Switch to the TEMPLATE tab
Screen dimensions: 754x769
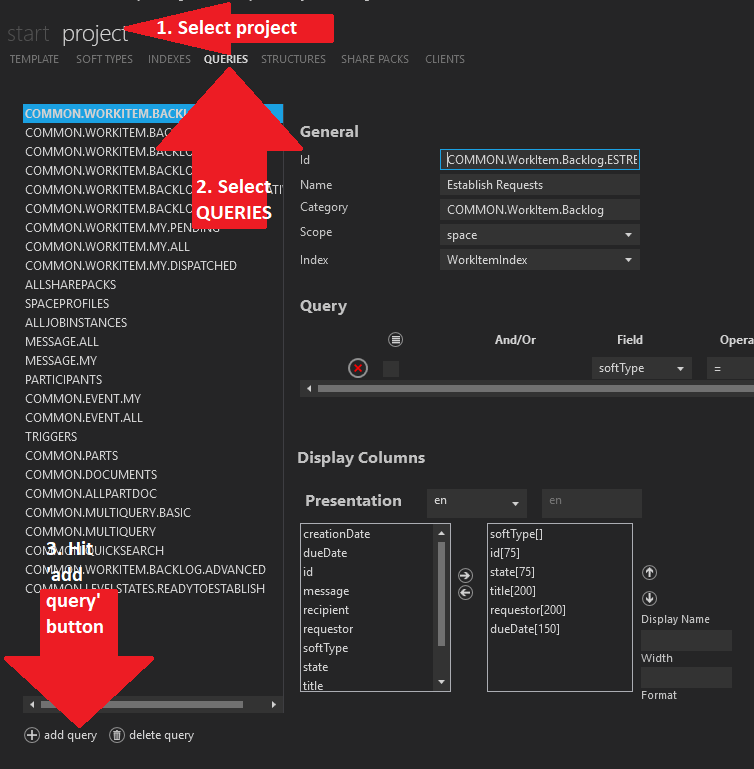tap(34, 59)
